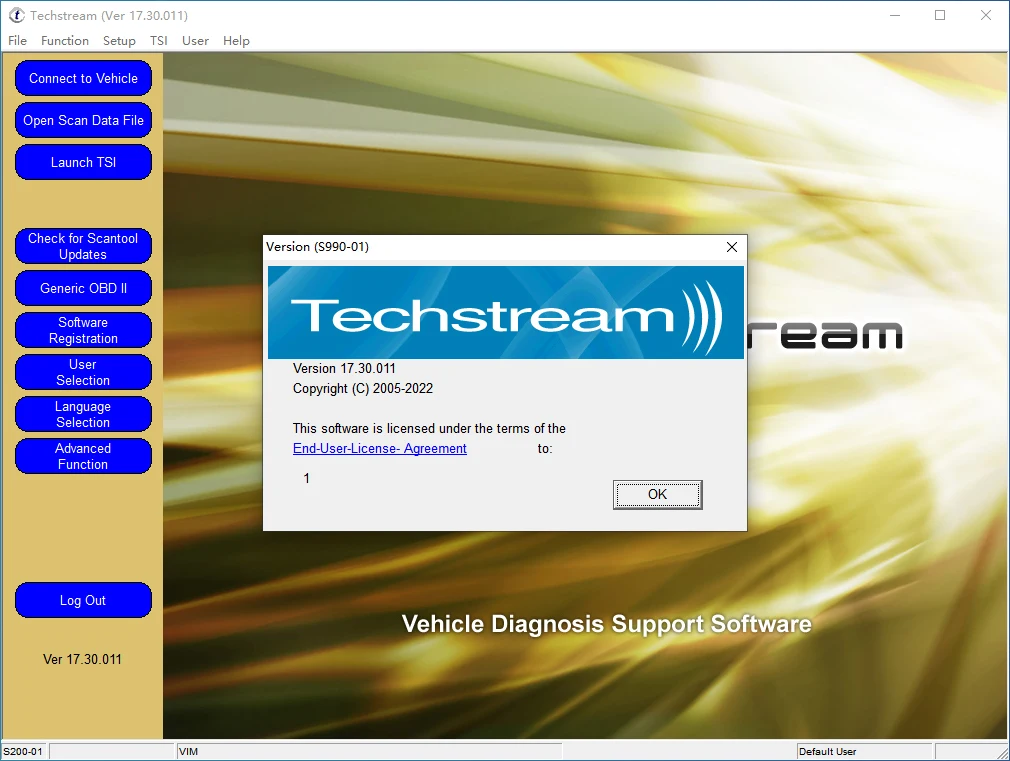Open the Function menu
Viewport: 1010px width, 761px height.
[65, 41]
